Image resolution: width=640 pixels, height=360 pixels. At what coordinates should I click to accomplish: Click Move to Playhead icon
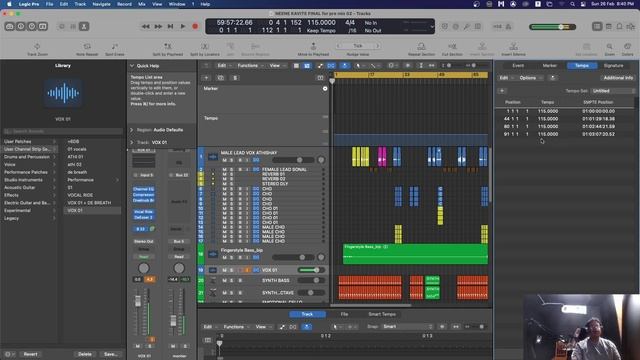[313, 47]
